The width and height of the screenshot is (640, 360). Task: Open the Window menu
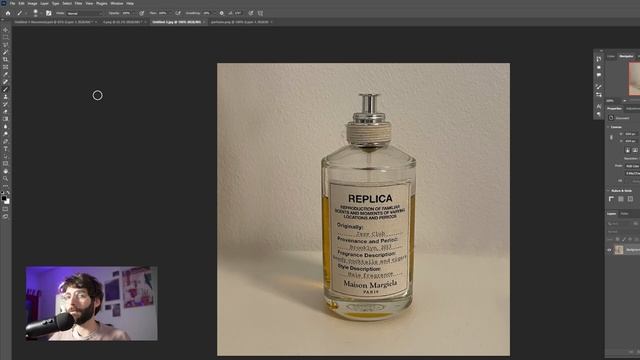tap(117, 3)
